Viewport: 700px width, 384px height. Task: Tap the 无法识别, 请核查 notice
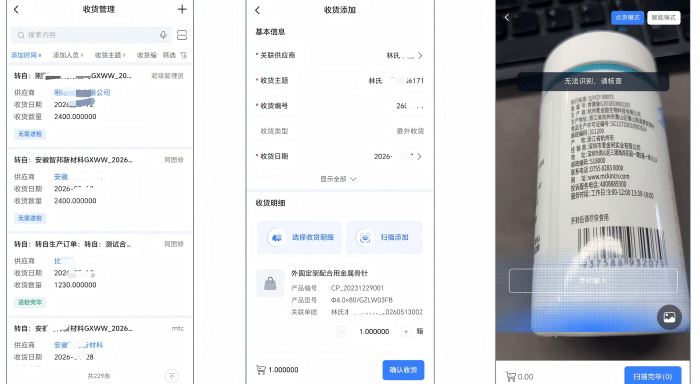point(593,81)
